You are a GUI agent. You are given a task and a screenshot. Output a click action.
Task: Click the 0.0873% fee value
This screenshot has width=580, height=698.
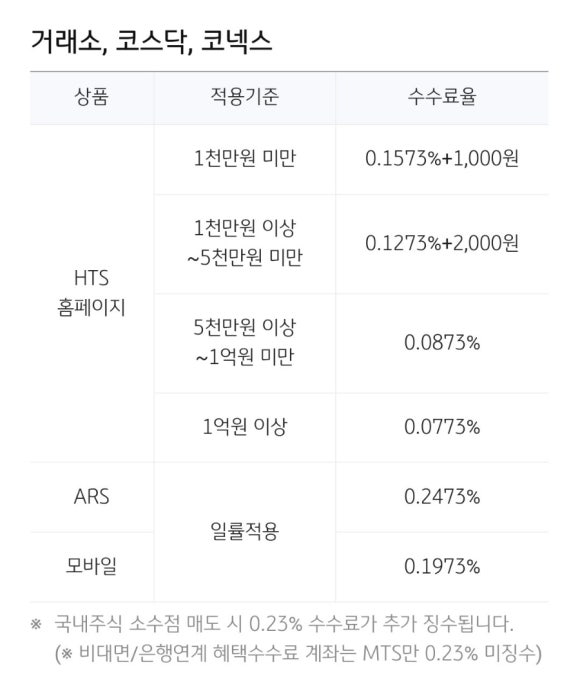[442, 343]
